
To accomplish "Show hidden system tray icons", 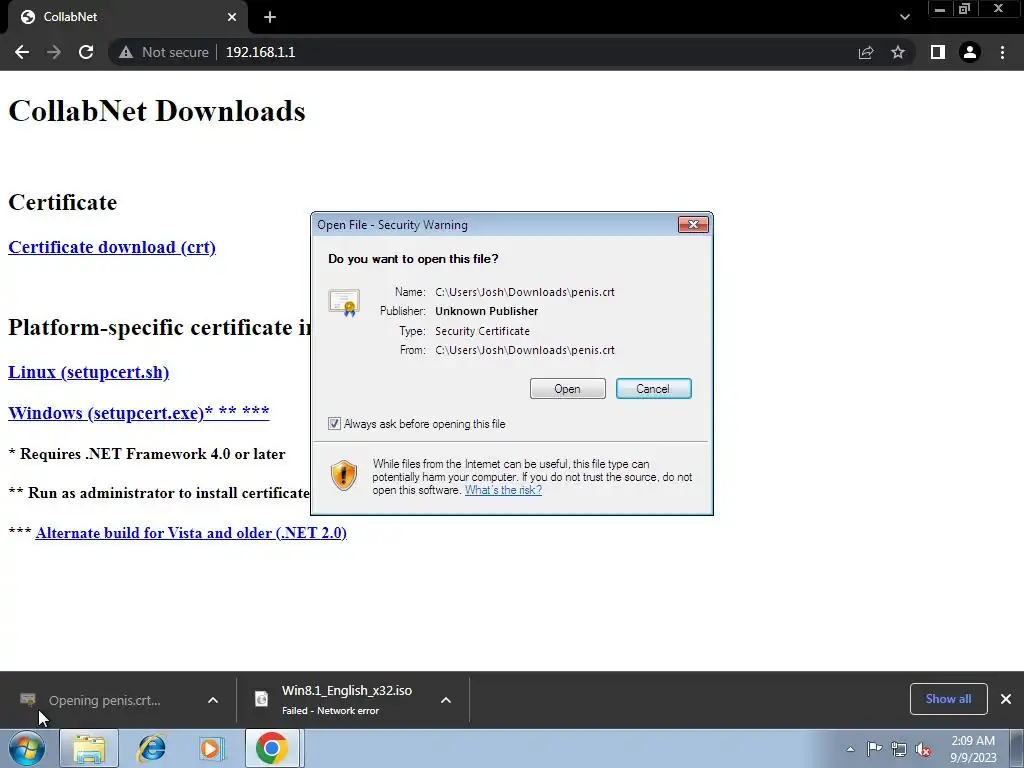I will [x=850, y=749].
